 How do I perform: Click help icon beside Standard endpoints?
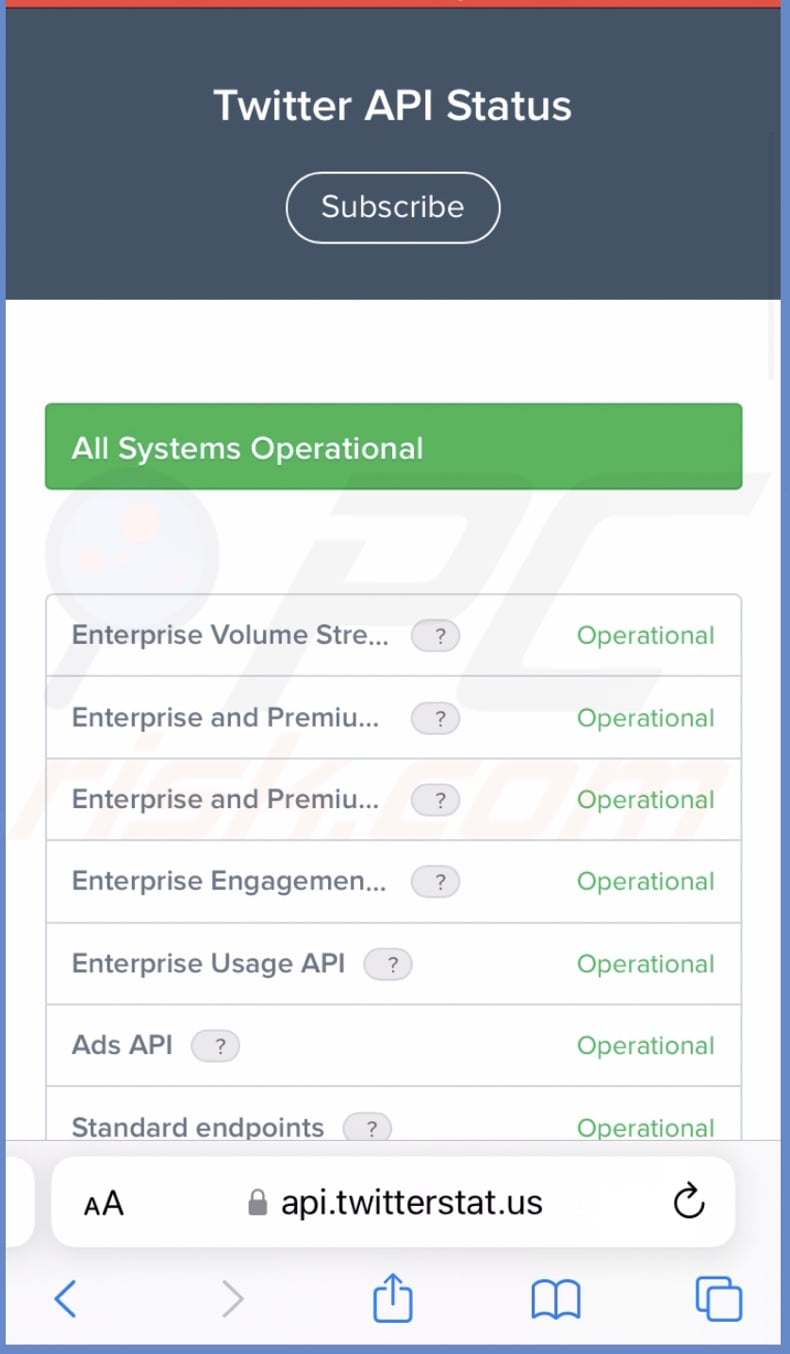(367, 1128)
